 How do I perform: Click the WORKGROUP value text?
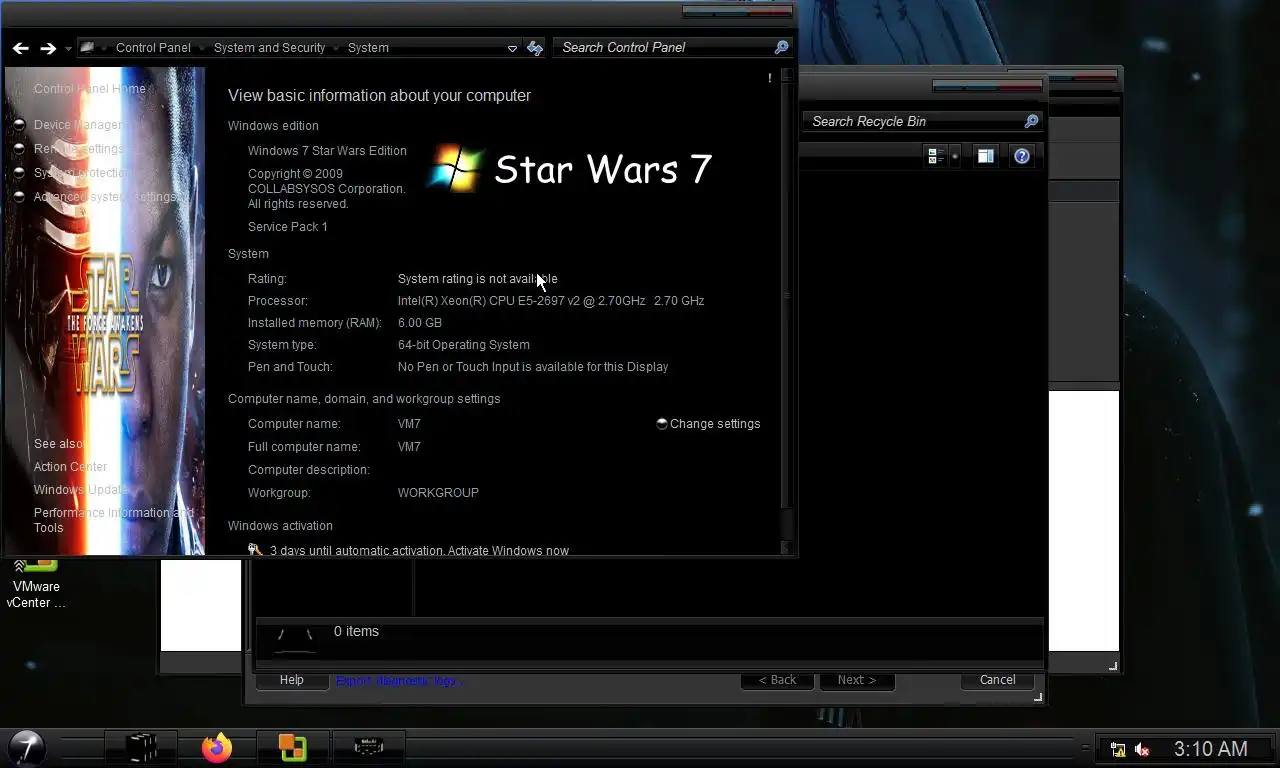438,493
